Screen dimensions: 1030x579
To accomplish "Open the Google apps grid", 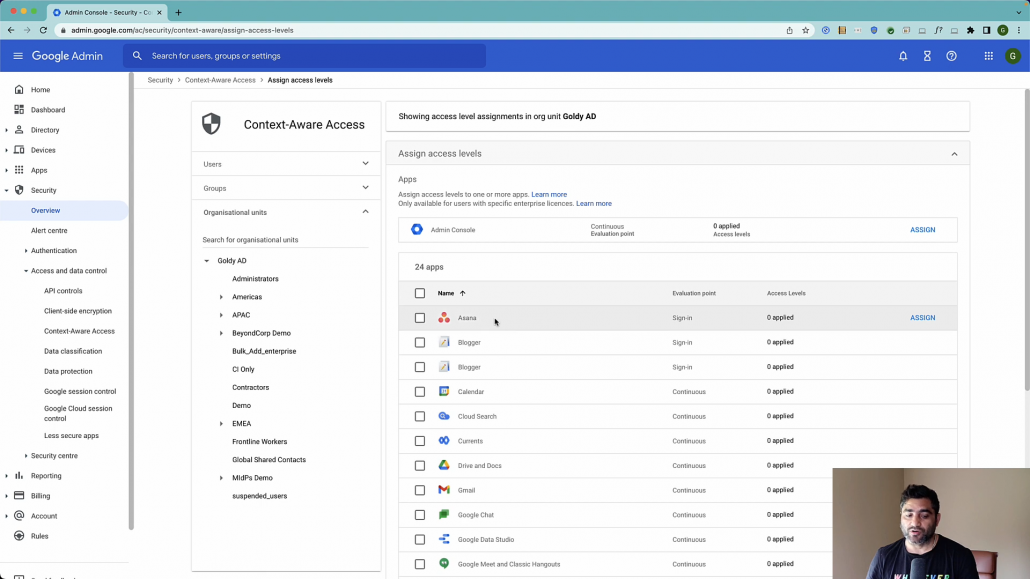I will [989, 56].
